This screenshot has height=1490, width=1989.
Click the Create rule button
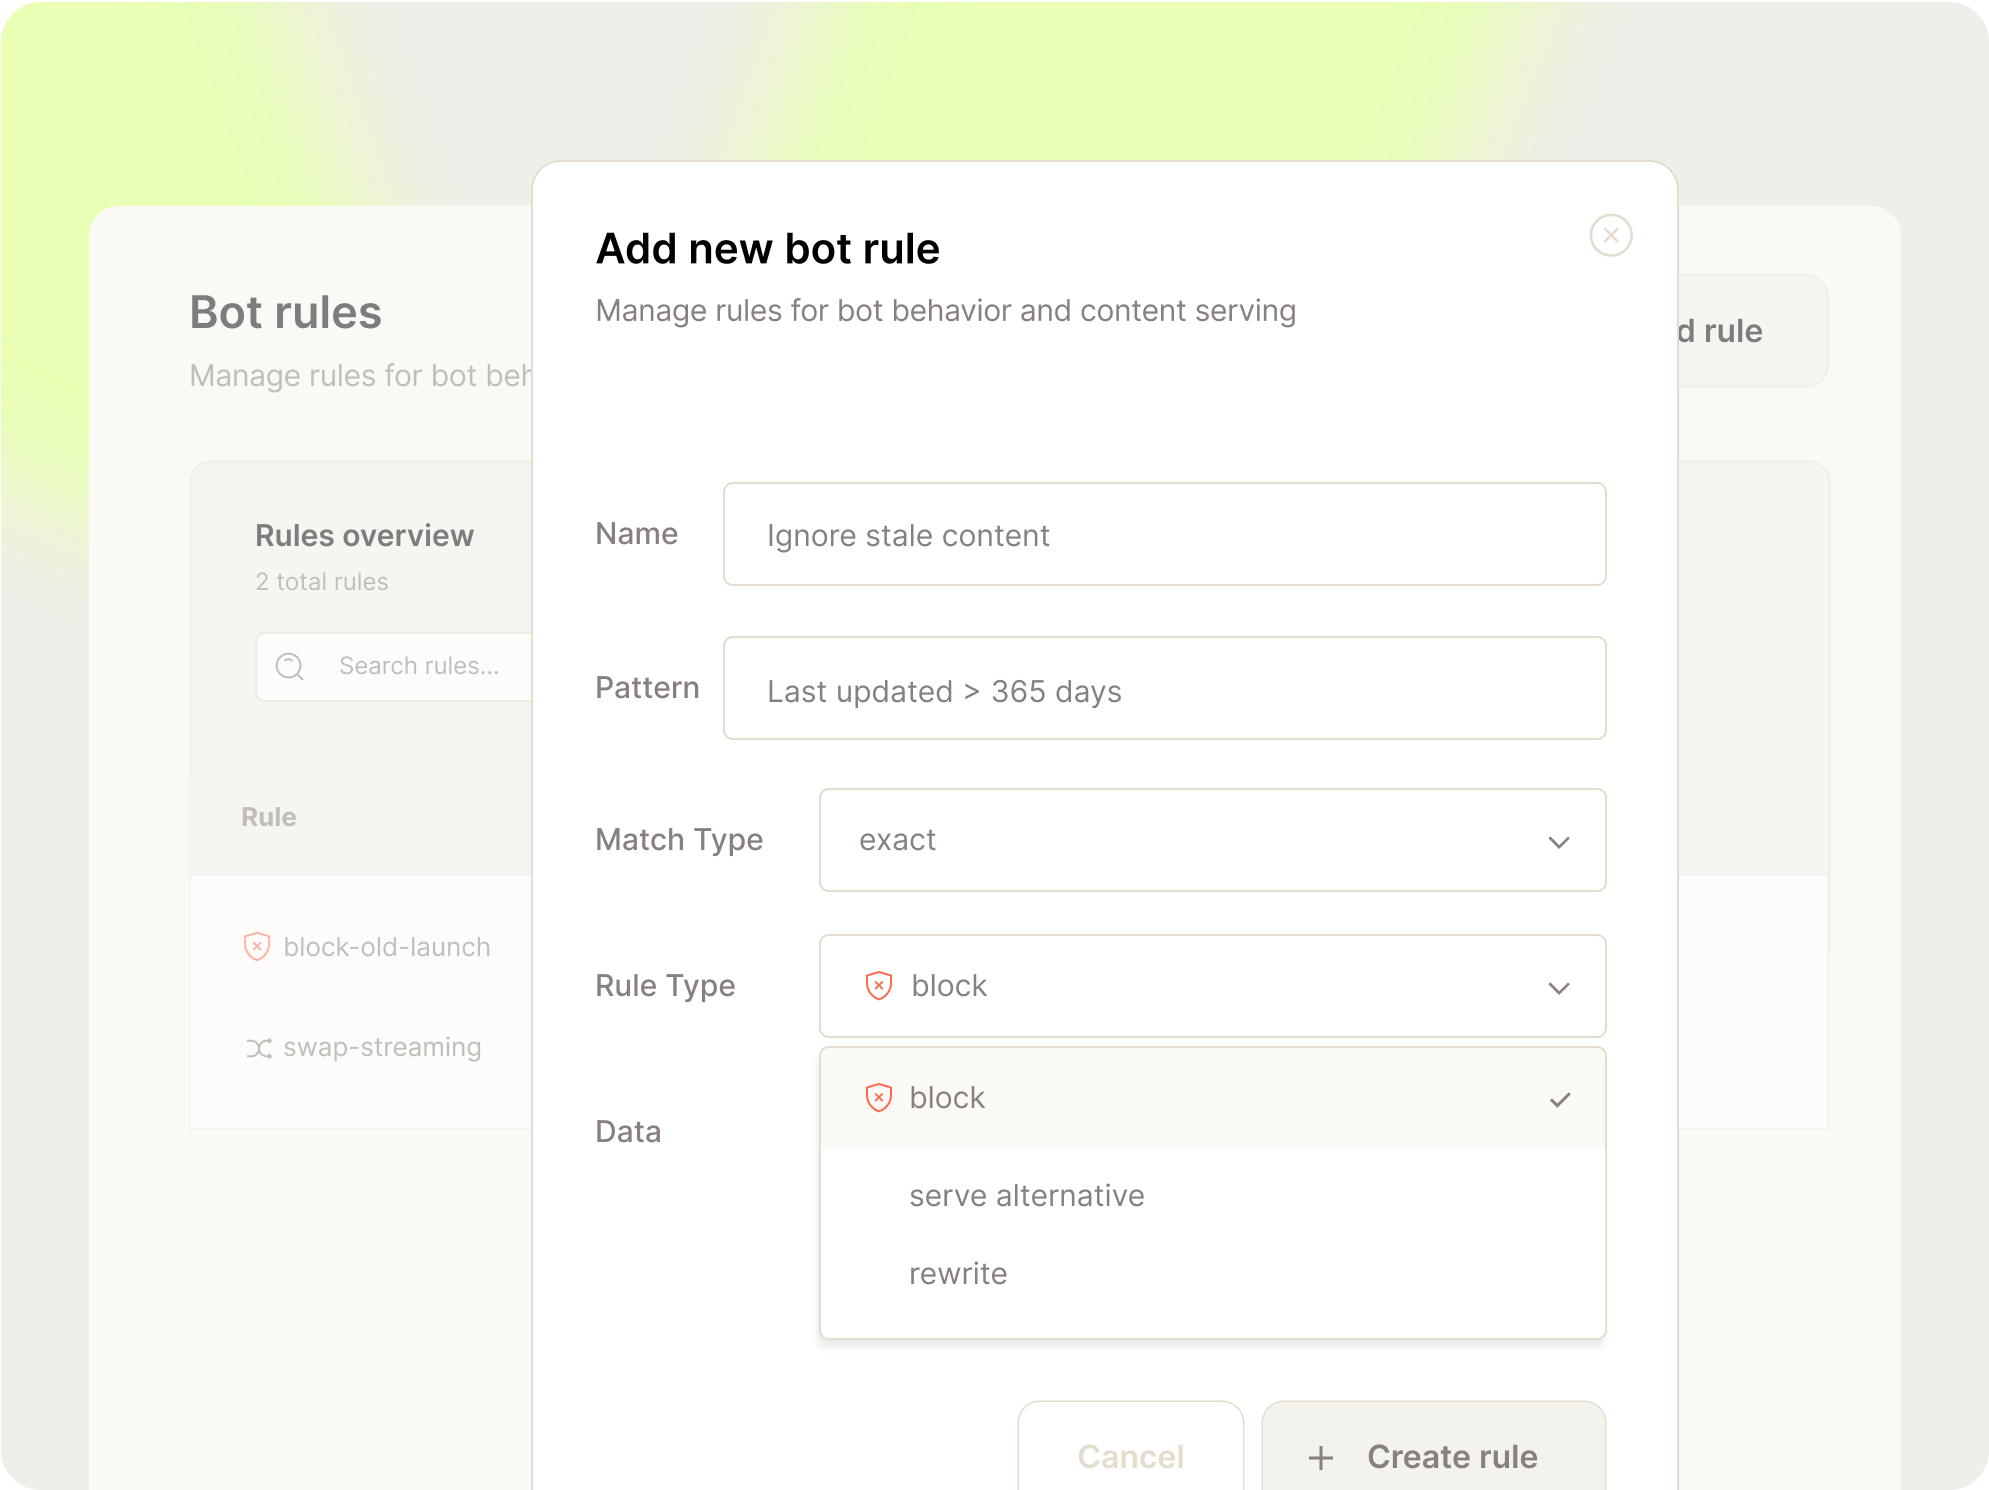point(1432,1457)
